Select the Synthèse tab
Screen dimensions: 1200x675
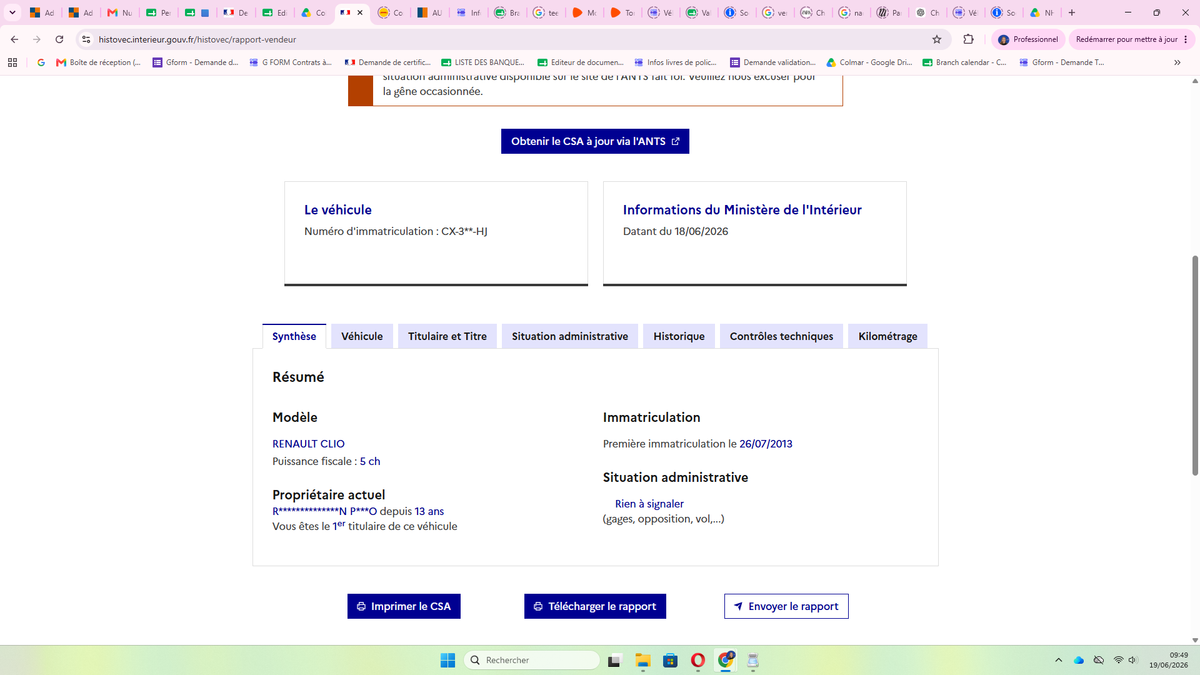[294, 336]
